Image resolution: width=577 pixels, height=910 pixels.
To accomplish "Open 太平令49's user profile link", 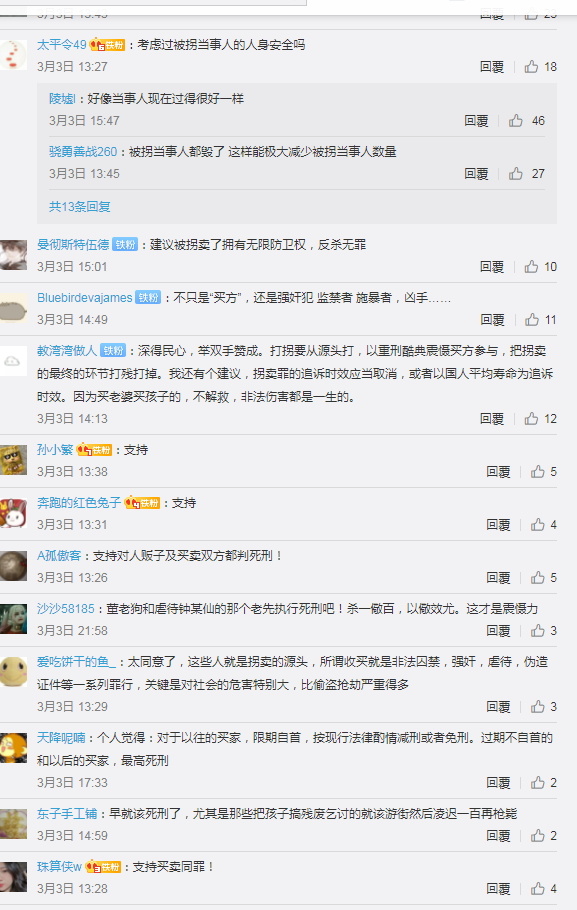I will pyautogui.click(x=62, y=45).
